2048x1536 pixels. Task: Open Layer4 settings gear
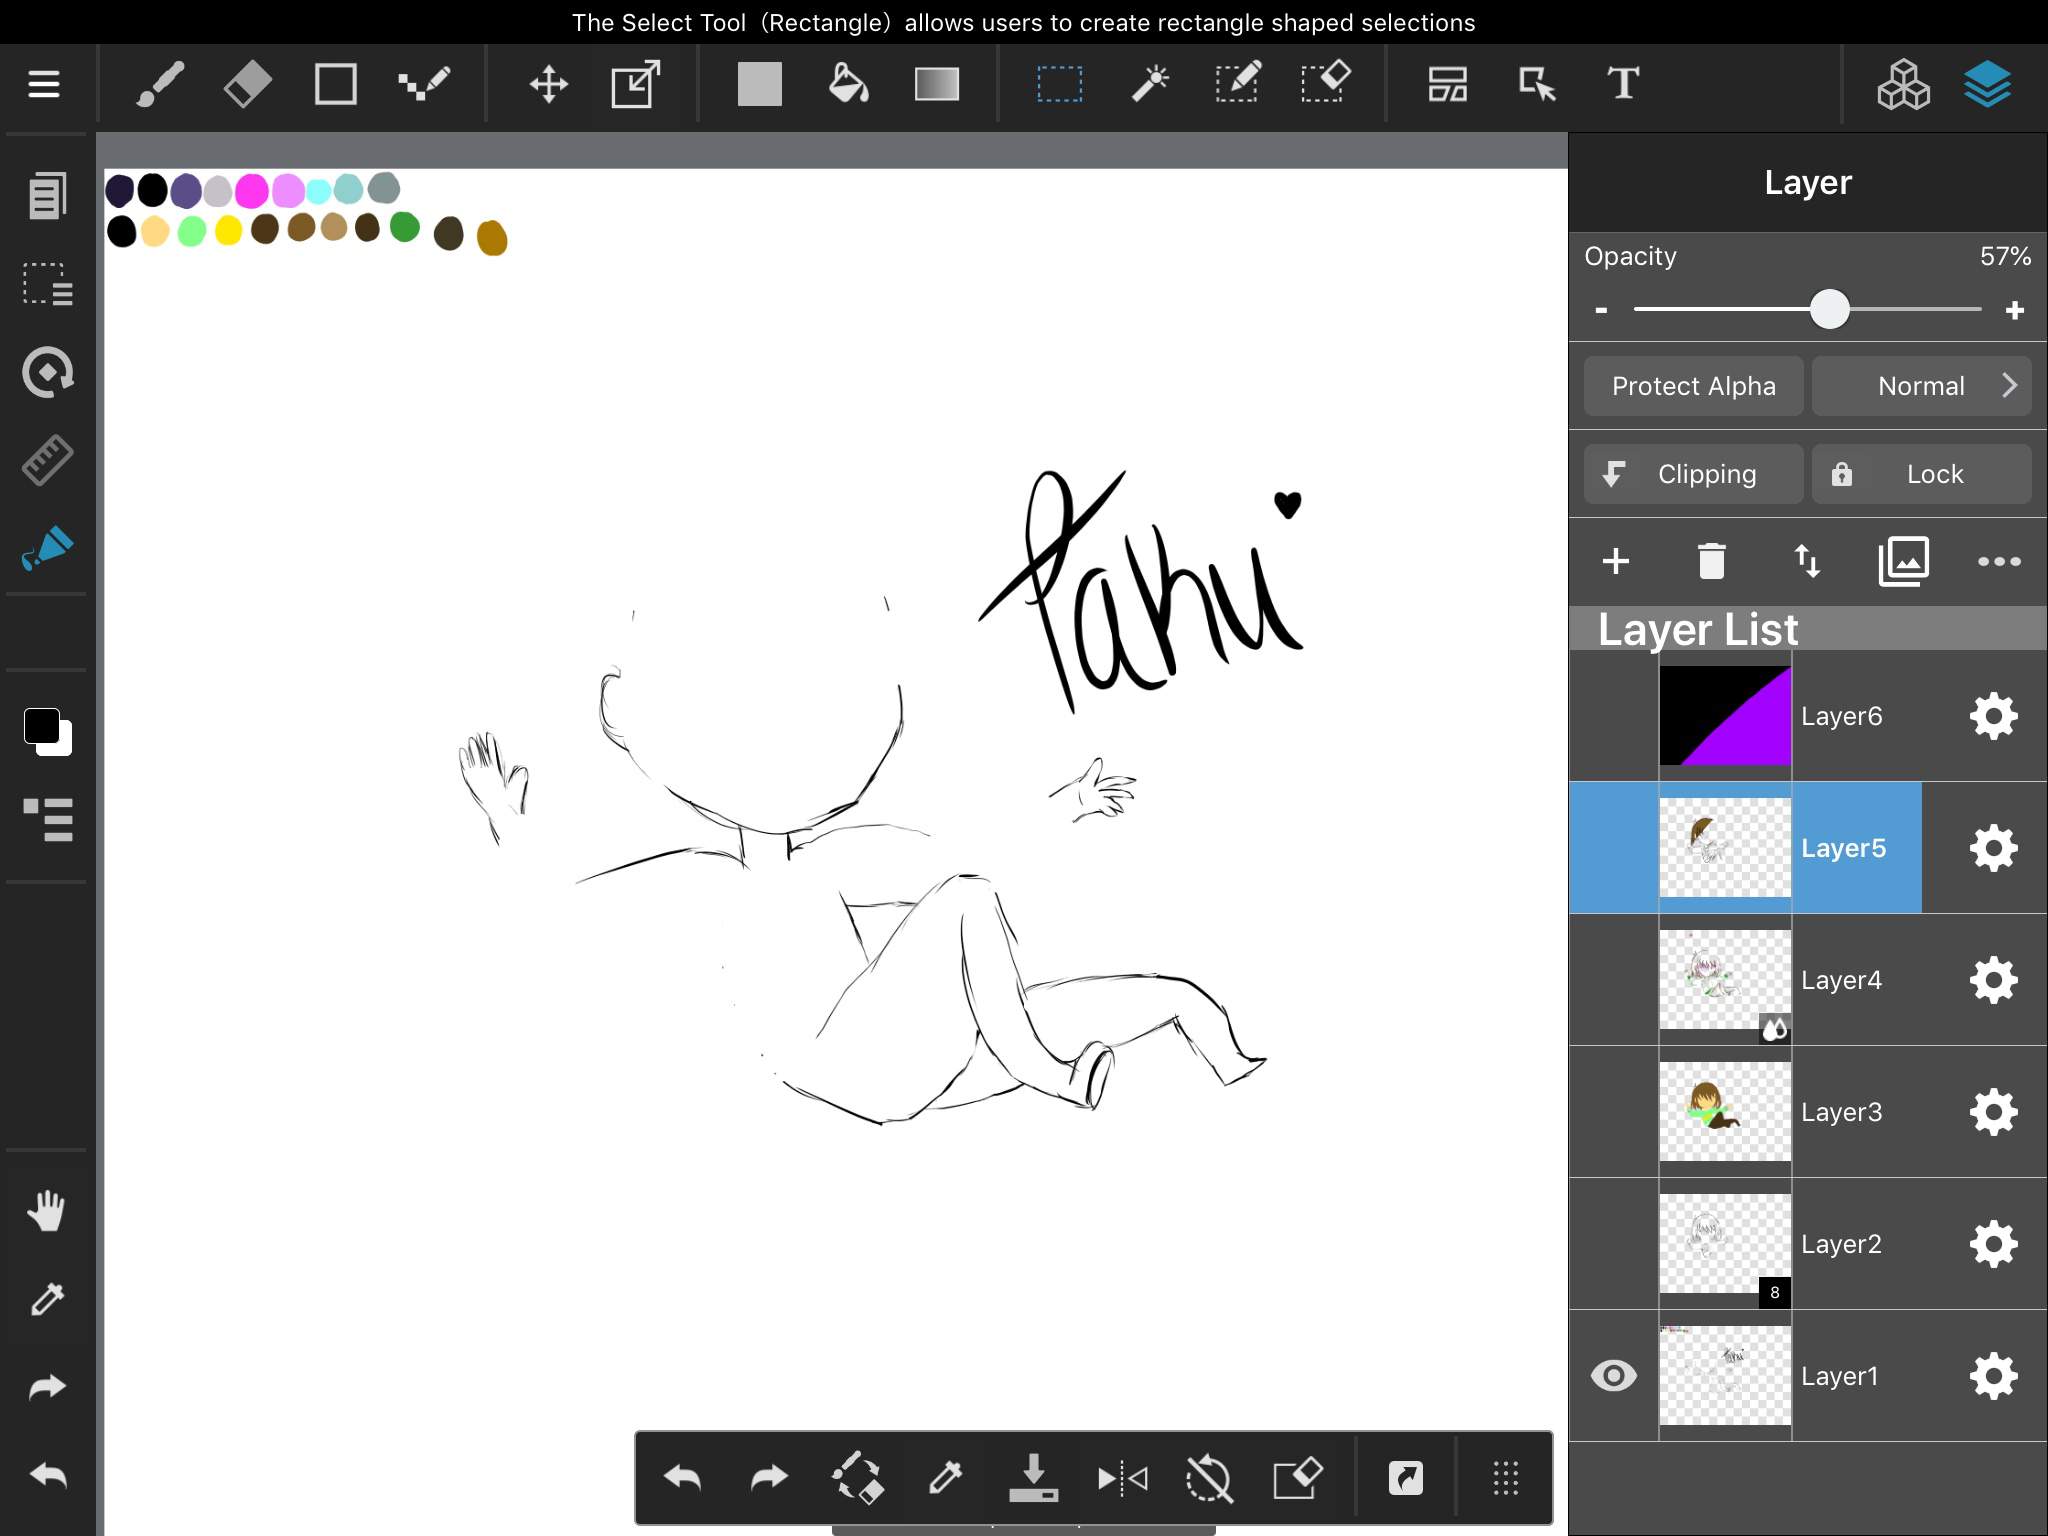click(x=1993, y=980)
